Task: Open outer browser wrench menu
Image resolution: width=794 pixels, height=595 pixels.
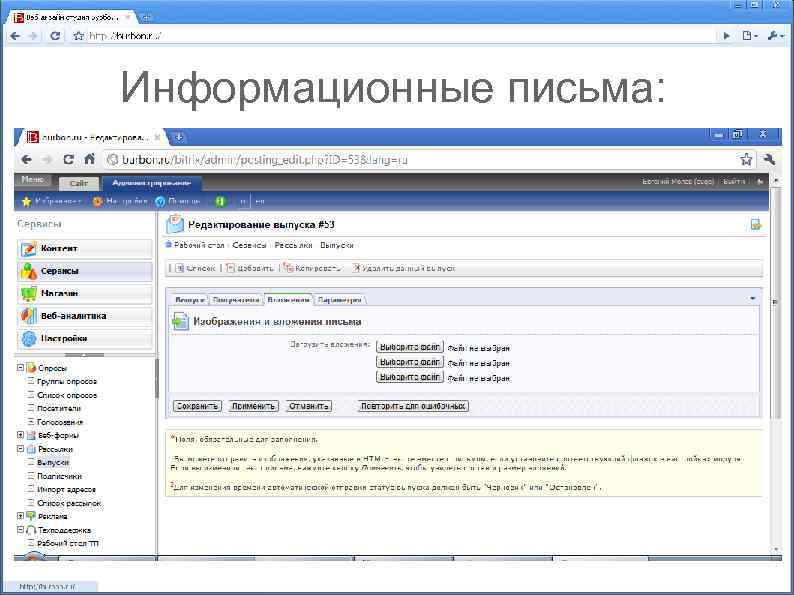Action: click(x=775, y=35)
